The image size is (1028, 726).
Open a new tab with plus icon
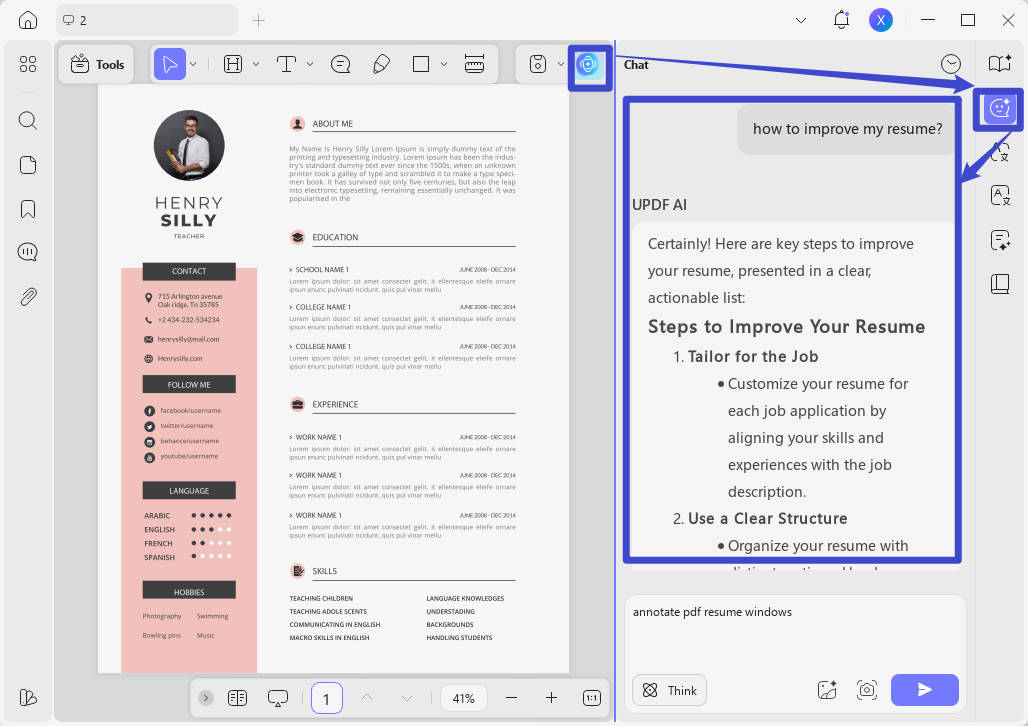(x=258, y=21)
